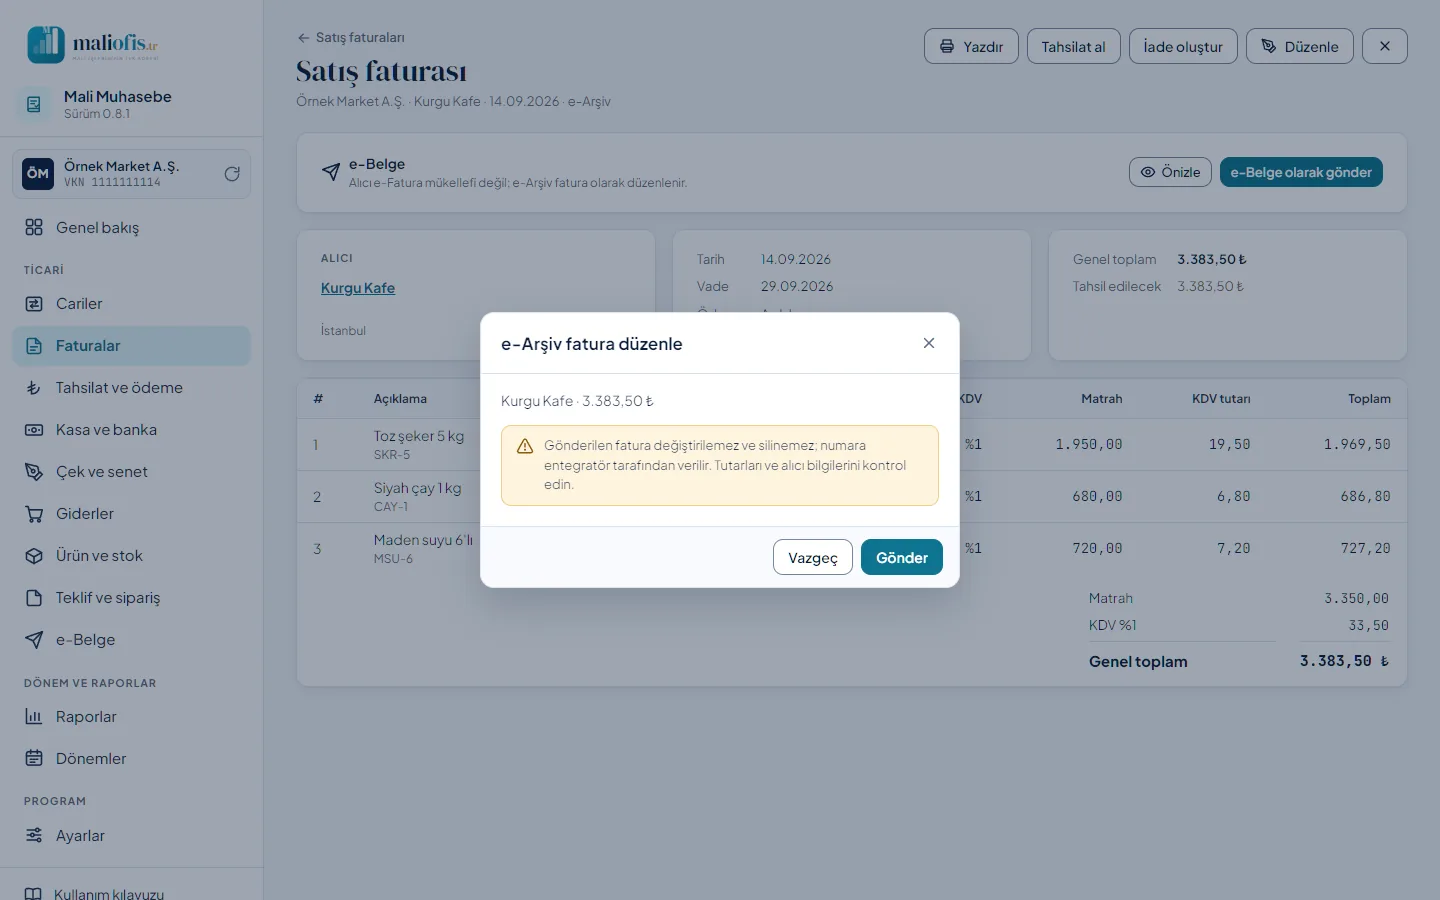
Task: Click the Tahsilat al button
Action: (1073, 46)
